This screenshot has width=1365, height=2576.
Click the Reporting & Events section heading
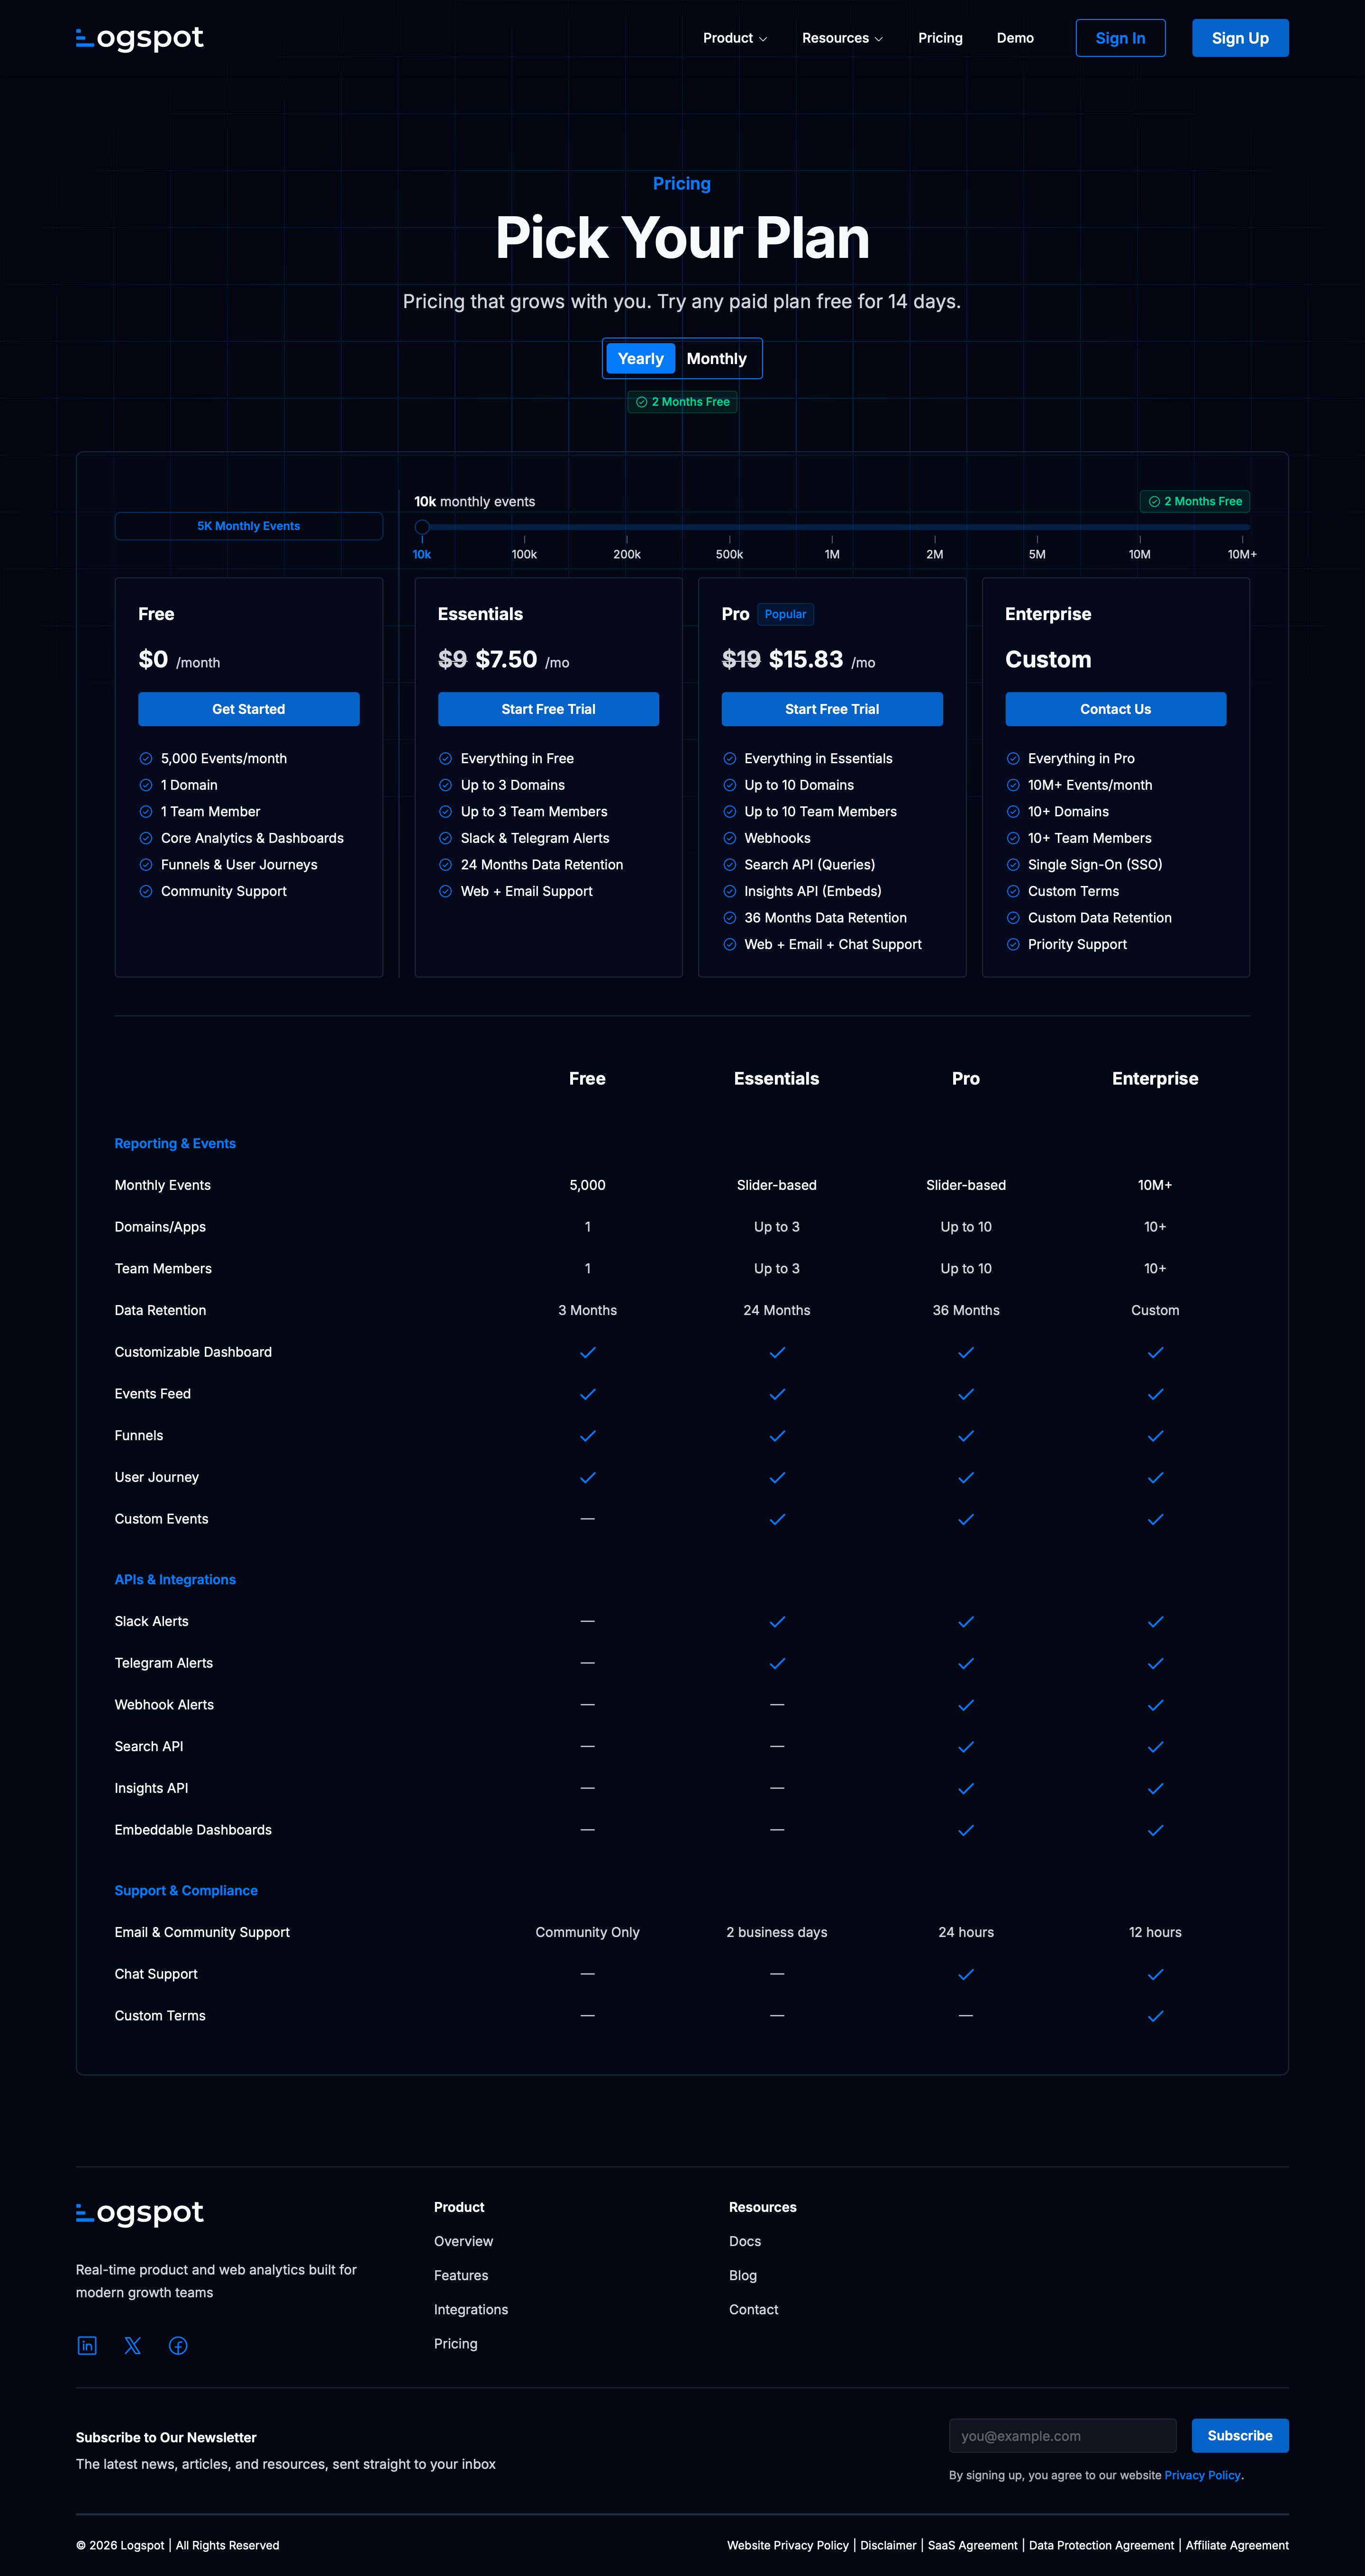click(x=175, y=1143)
